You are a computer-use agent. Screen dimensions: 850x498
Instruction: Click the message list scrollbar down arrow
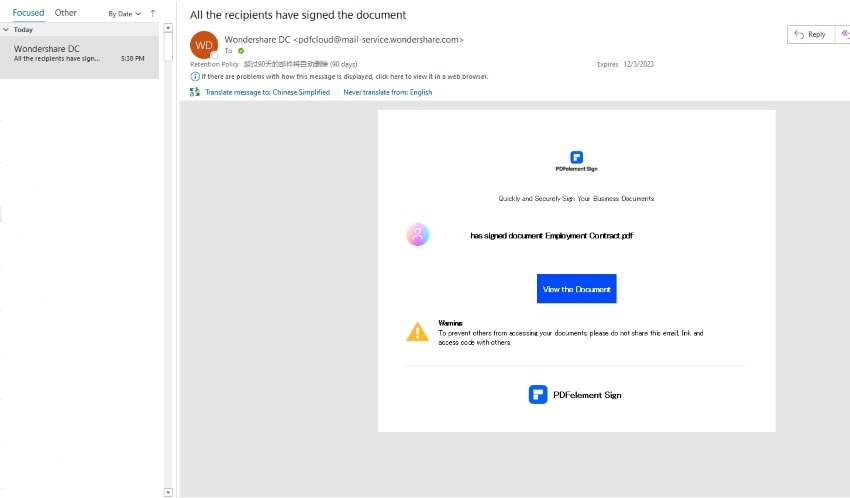click(167, 492)
